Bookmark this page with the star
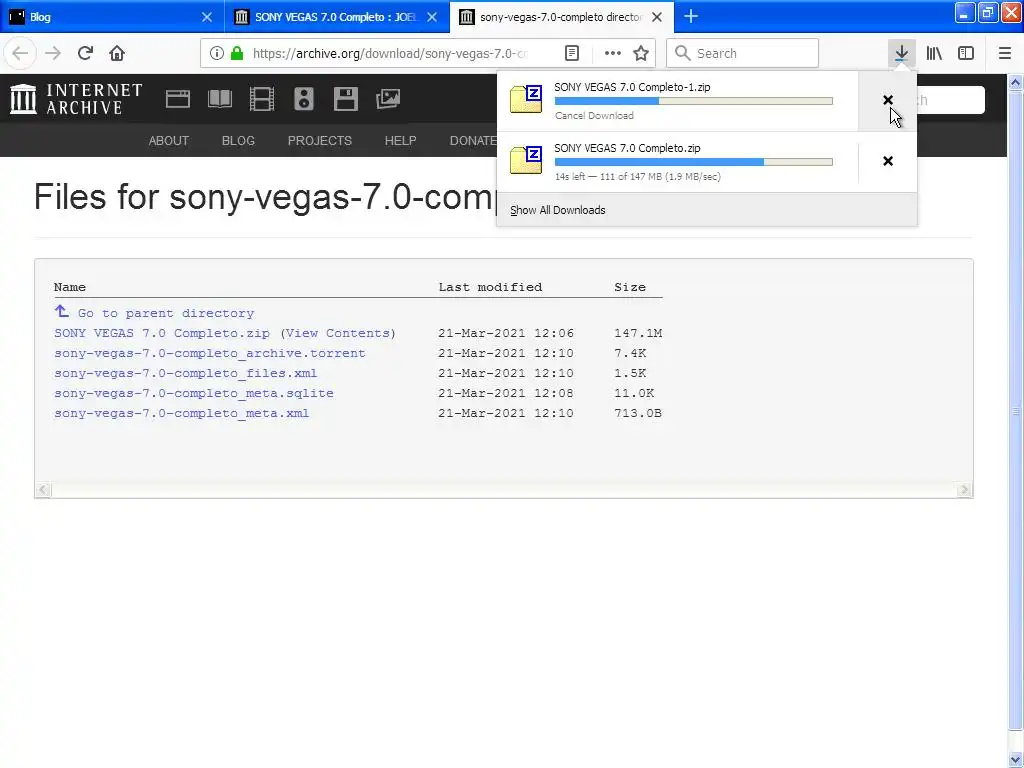 (x=641, y=53)
